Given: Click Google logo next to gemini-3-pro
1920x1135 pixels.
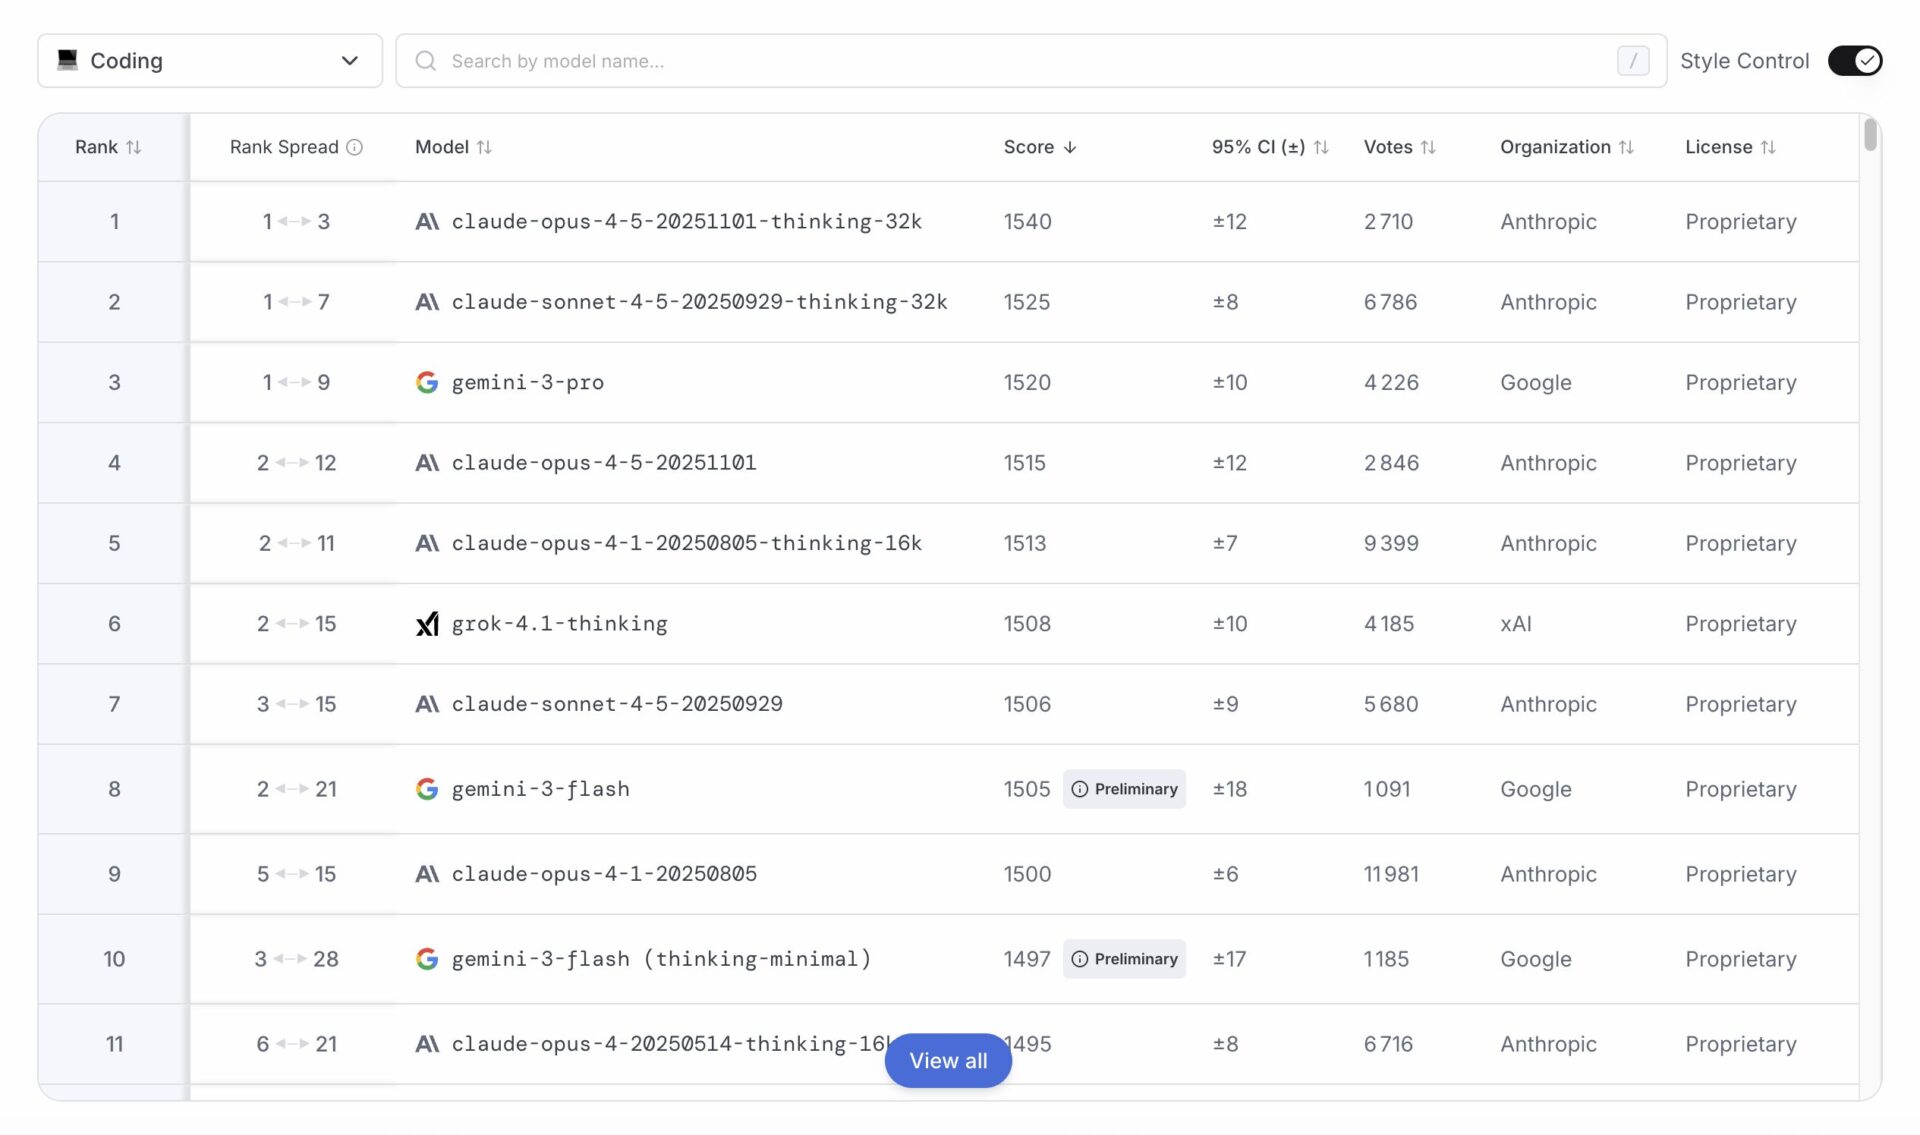Looking at the screenshot, I should 427,382.
